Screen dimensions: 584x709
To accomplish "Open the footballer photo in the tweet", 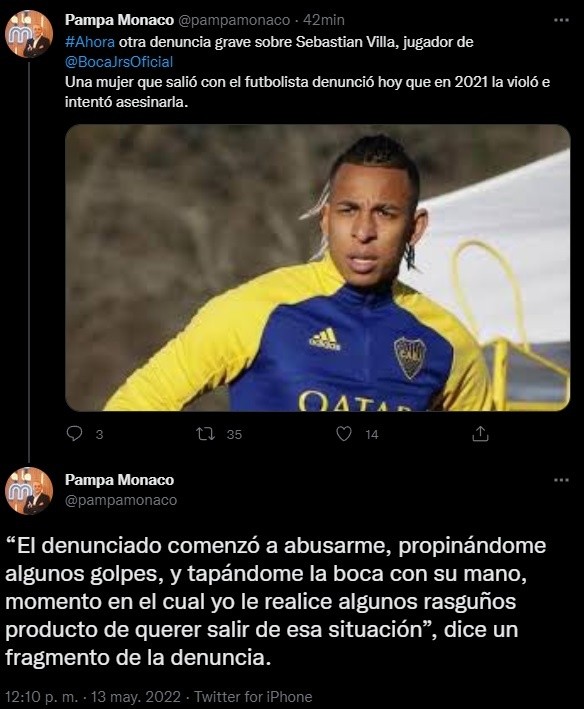I will pos(318,268).
